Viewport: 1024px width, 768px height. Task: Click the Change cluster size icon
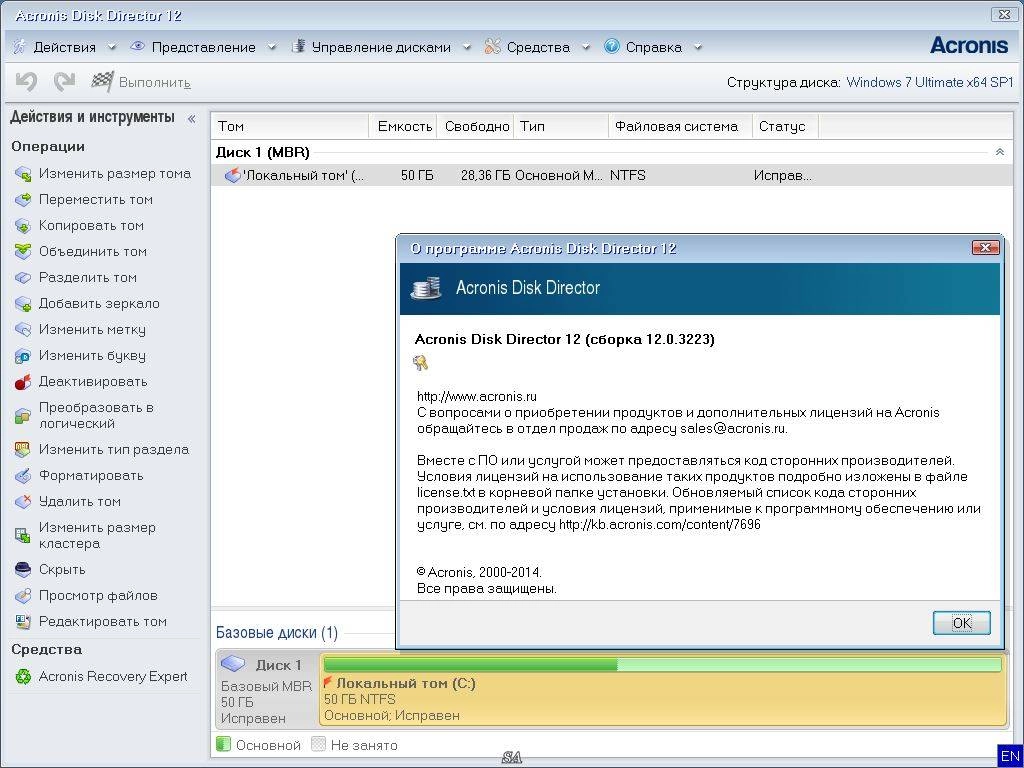coord(23,536)
